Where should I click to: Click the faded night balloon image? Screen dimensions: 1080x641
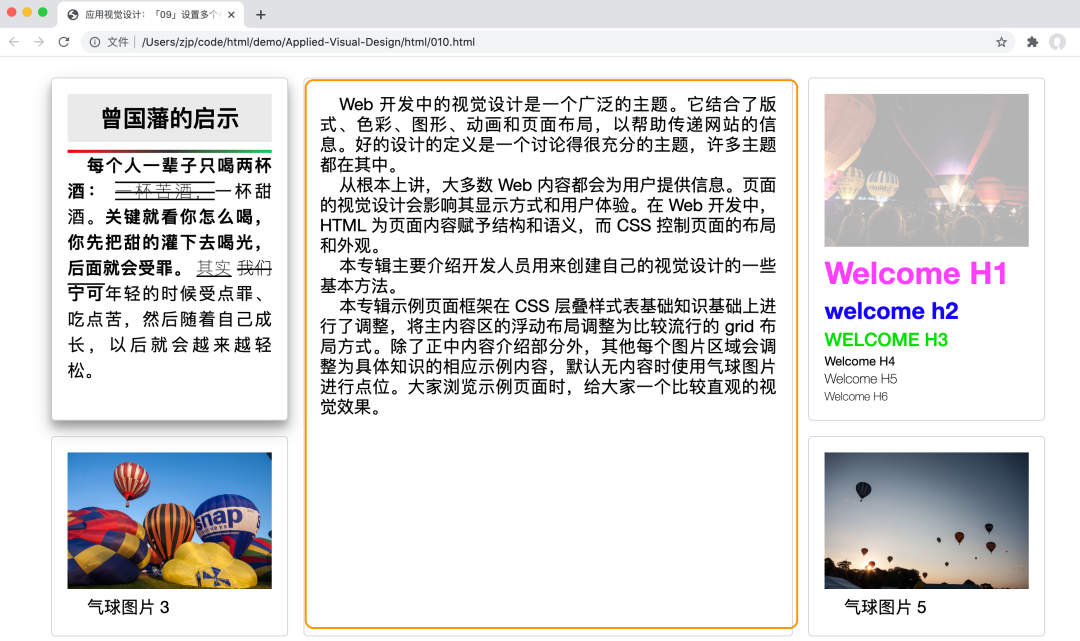tap(926, 170)
